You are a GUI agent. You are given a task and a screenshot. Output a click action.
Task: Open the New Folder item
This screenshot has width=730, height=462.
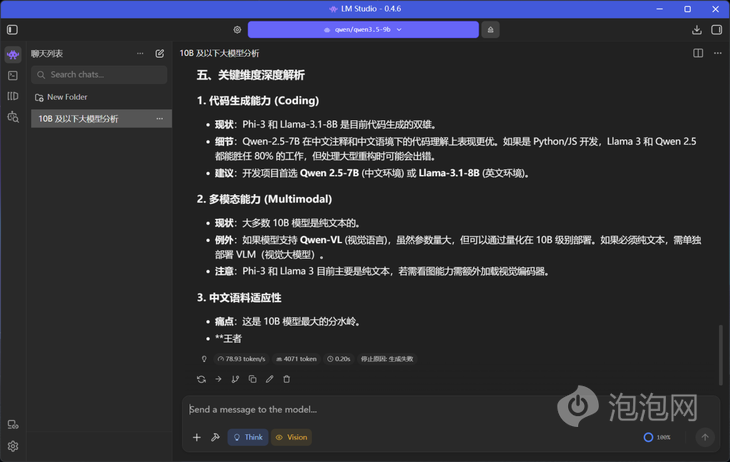66,97
